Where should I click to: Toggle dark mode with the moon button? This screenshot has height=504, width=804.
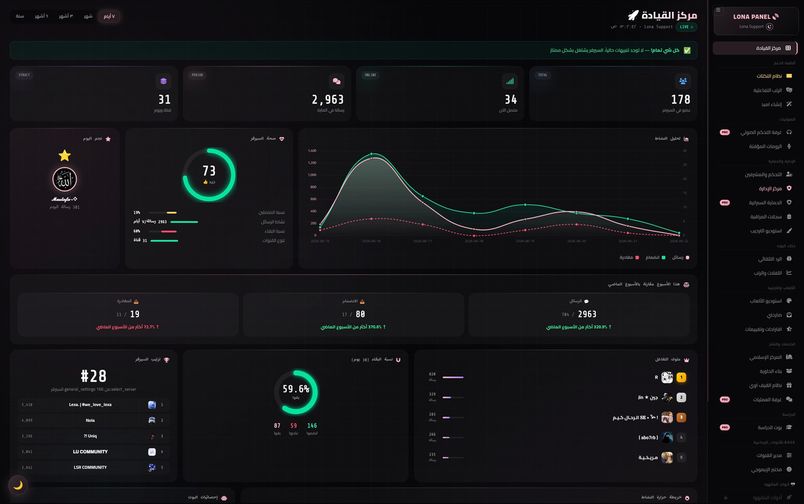point(18,485)
